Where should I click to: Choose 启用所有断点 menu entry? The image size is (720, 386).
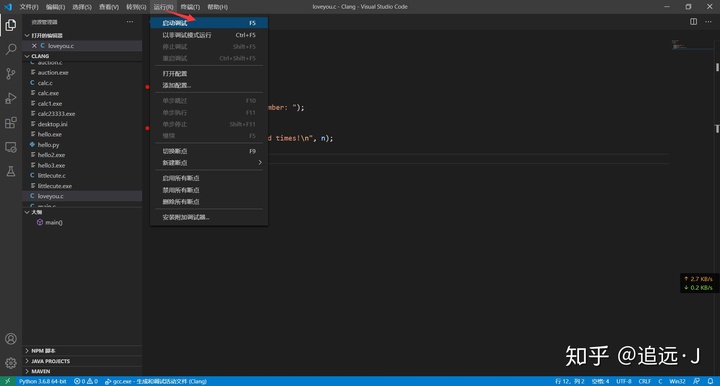(209, 178)
